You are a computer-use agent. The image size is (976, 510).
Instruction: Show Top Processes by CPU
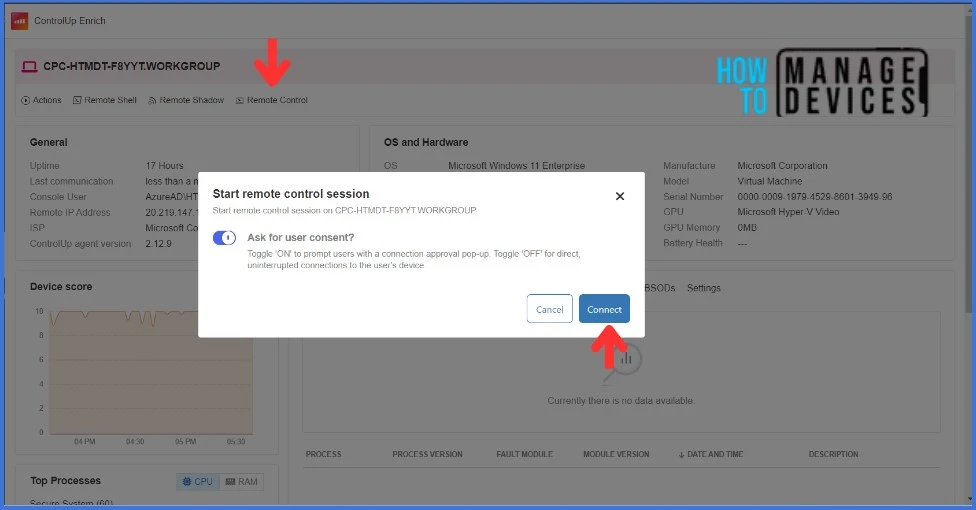198,481
